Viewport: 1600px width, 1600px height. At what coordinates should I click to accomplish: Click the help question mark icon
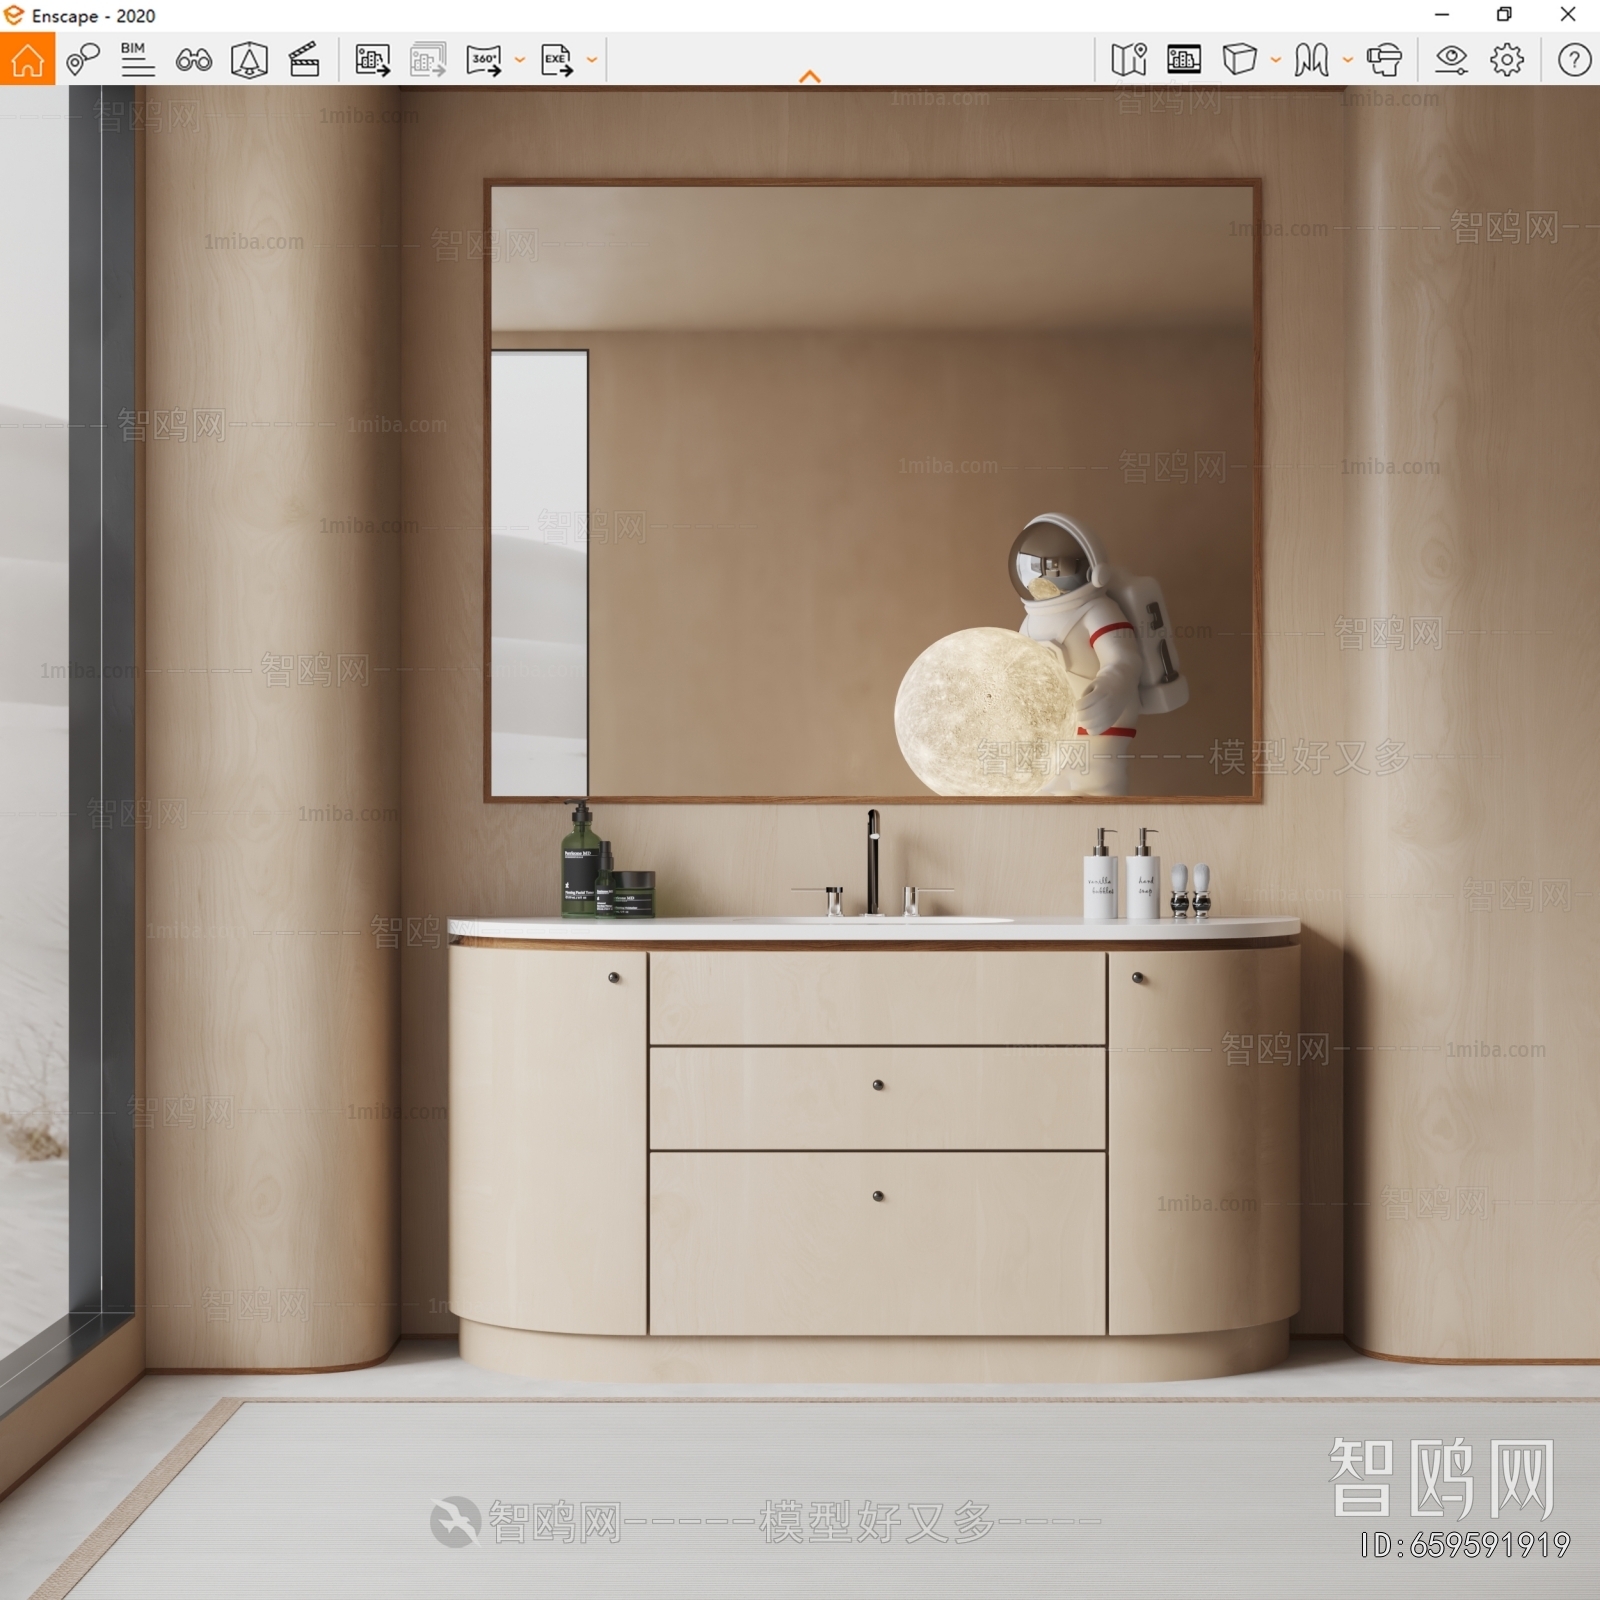tap(1574, 60)
